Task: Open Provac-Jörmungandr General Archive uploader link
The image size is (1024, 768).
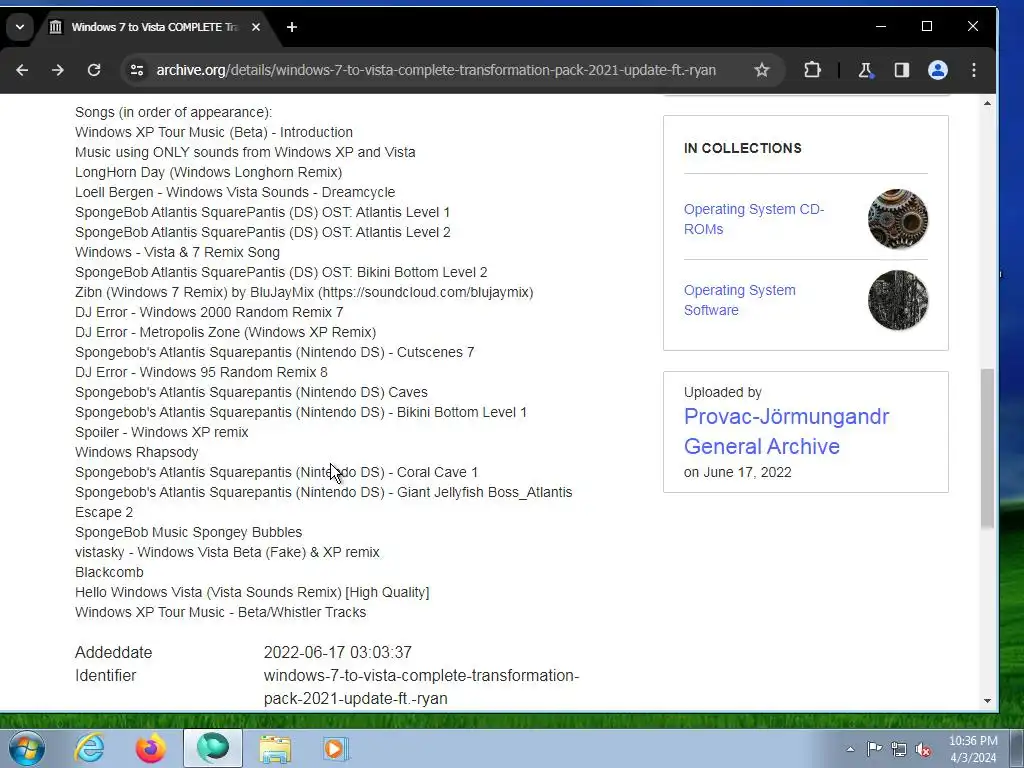Action: (x=786, y=431)
